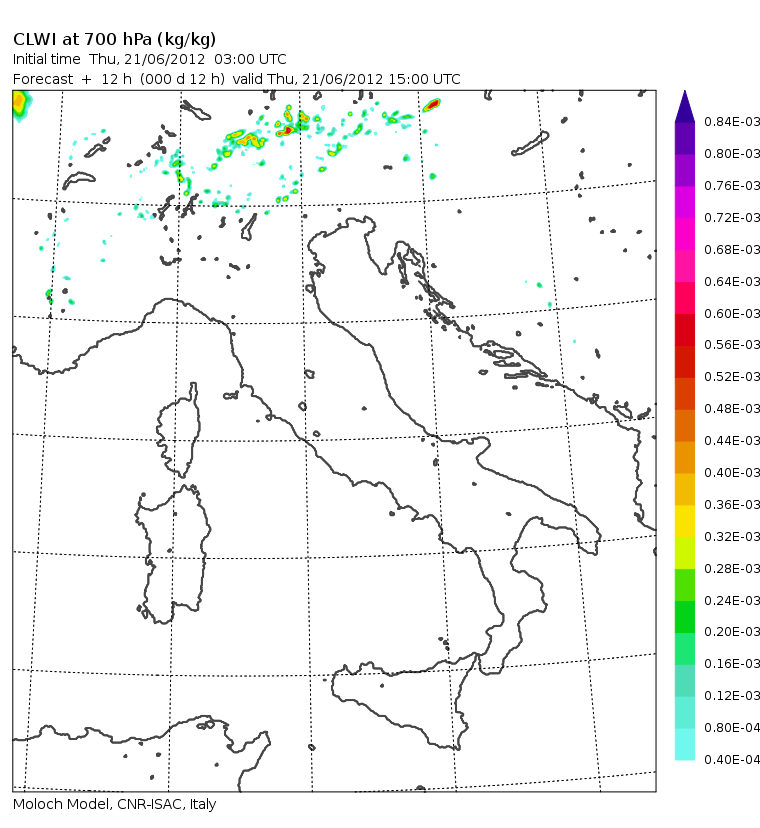Click the island of Sardinia on the map
Image resolution: width=760 pixels, height=828 pixels.
(173, 554)
